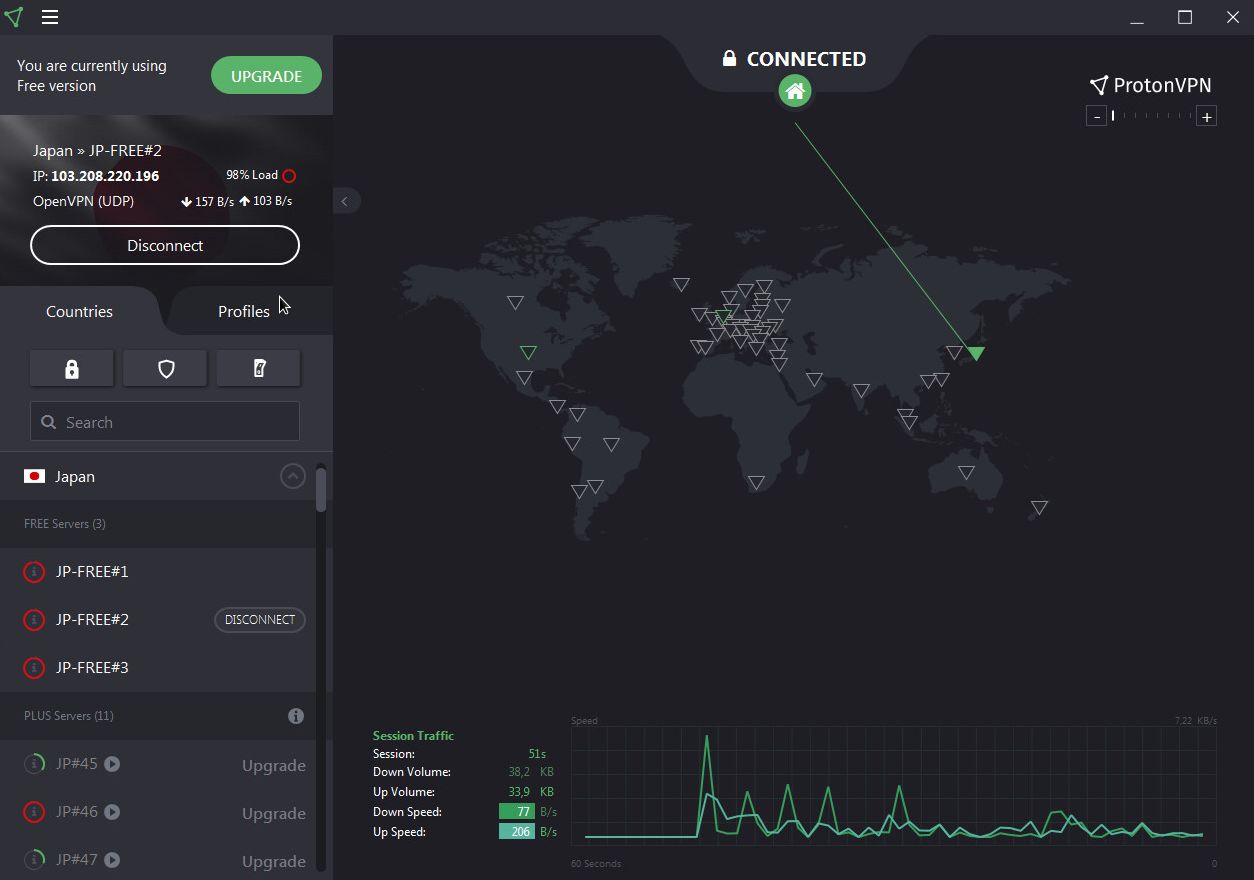
Task: Click the green Japan server marker on map
Action: tap(976, 353)
